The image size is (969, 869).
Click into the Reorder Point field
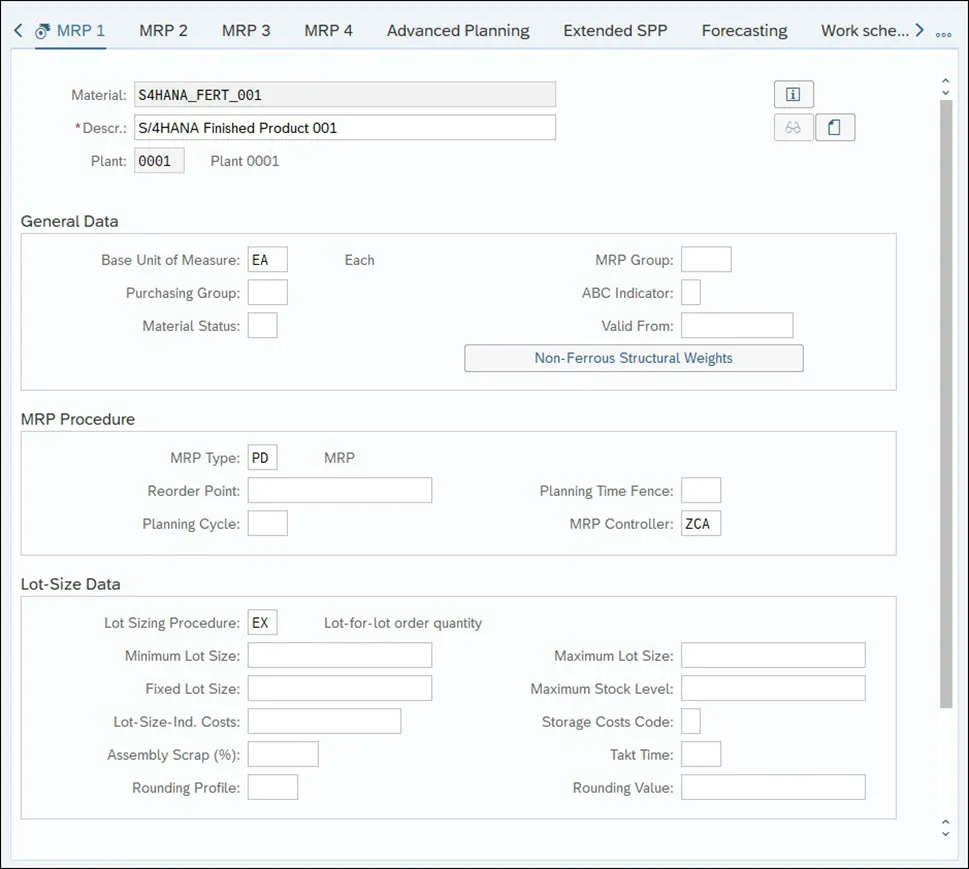(340, 490)
